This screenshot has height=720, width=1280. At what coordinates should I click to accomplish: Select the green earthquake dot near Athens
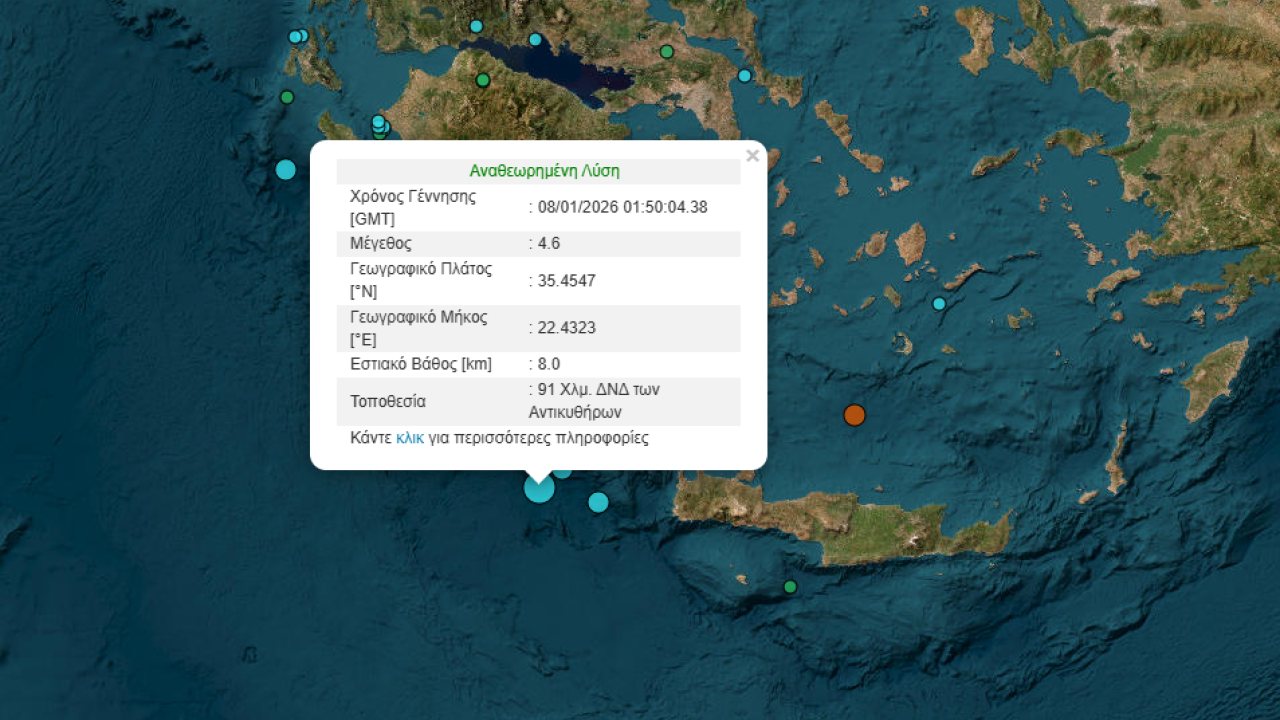pyautogui.click(x=667, y=50)
